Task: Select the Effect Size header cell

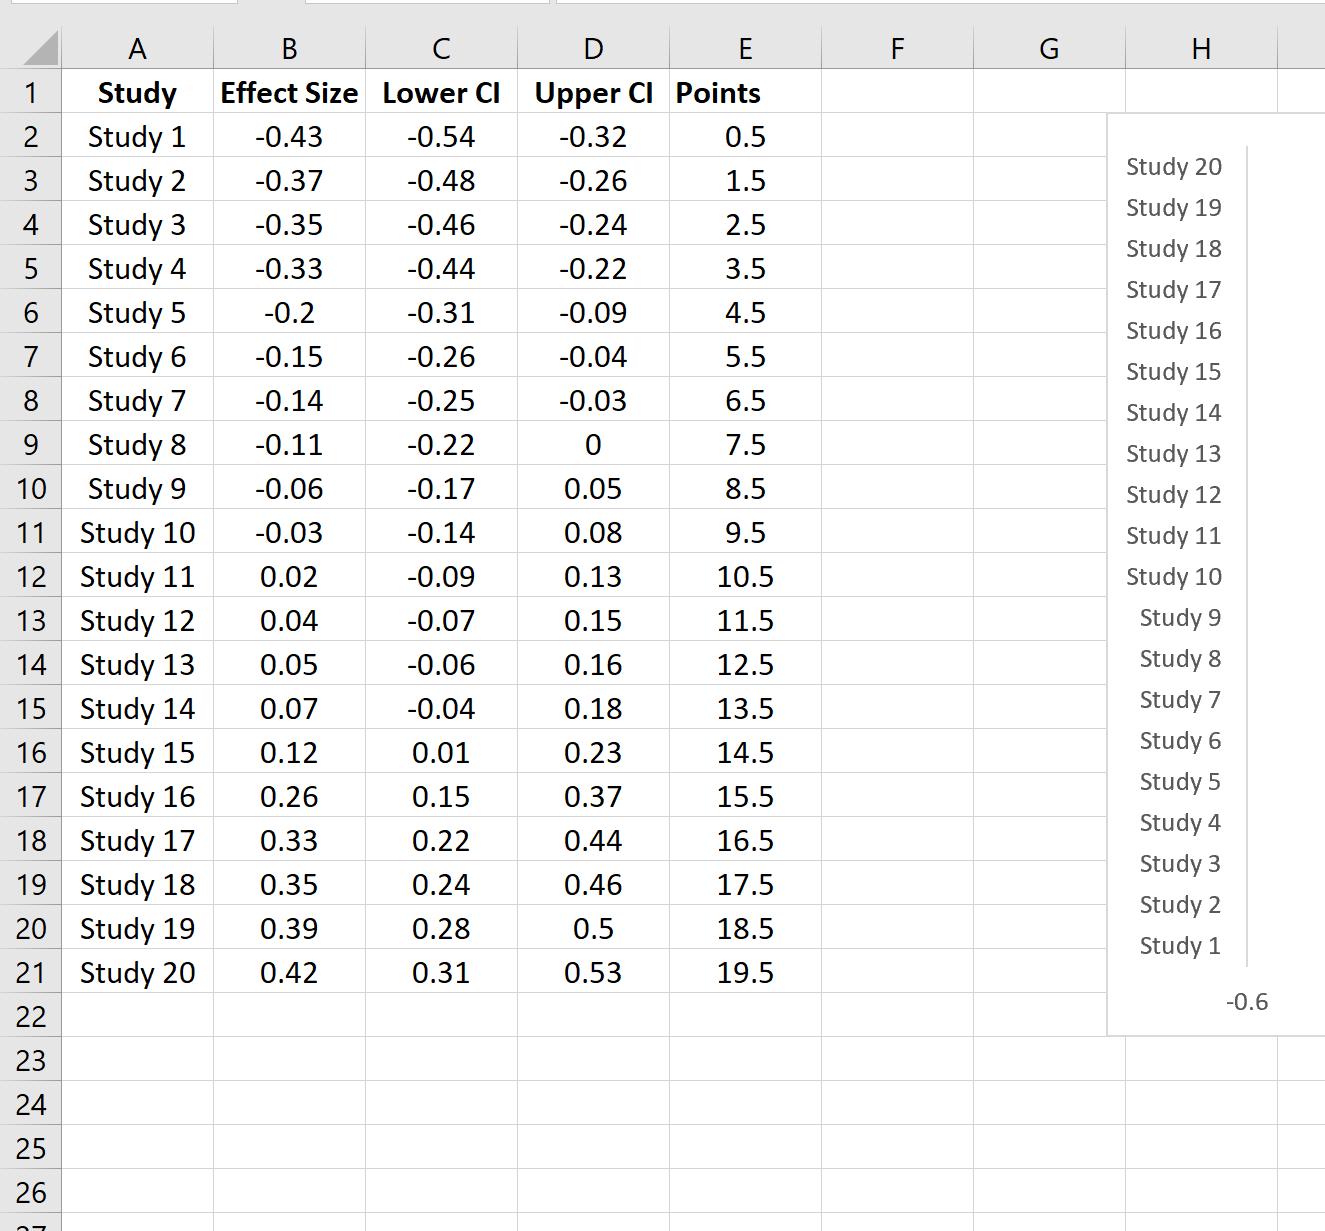Action: coord(289,92)
